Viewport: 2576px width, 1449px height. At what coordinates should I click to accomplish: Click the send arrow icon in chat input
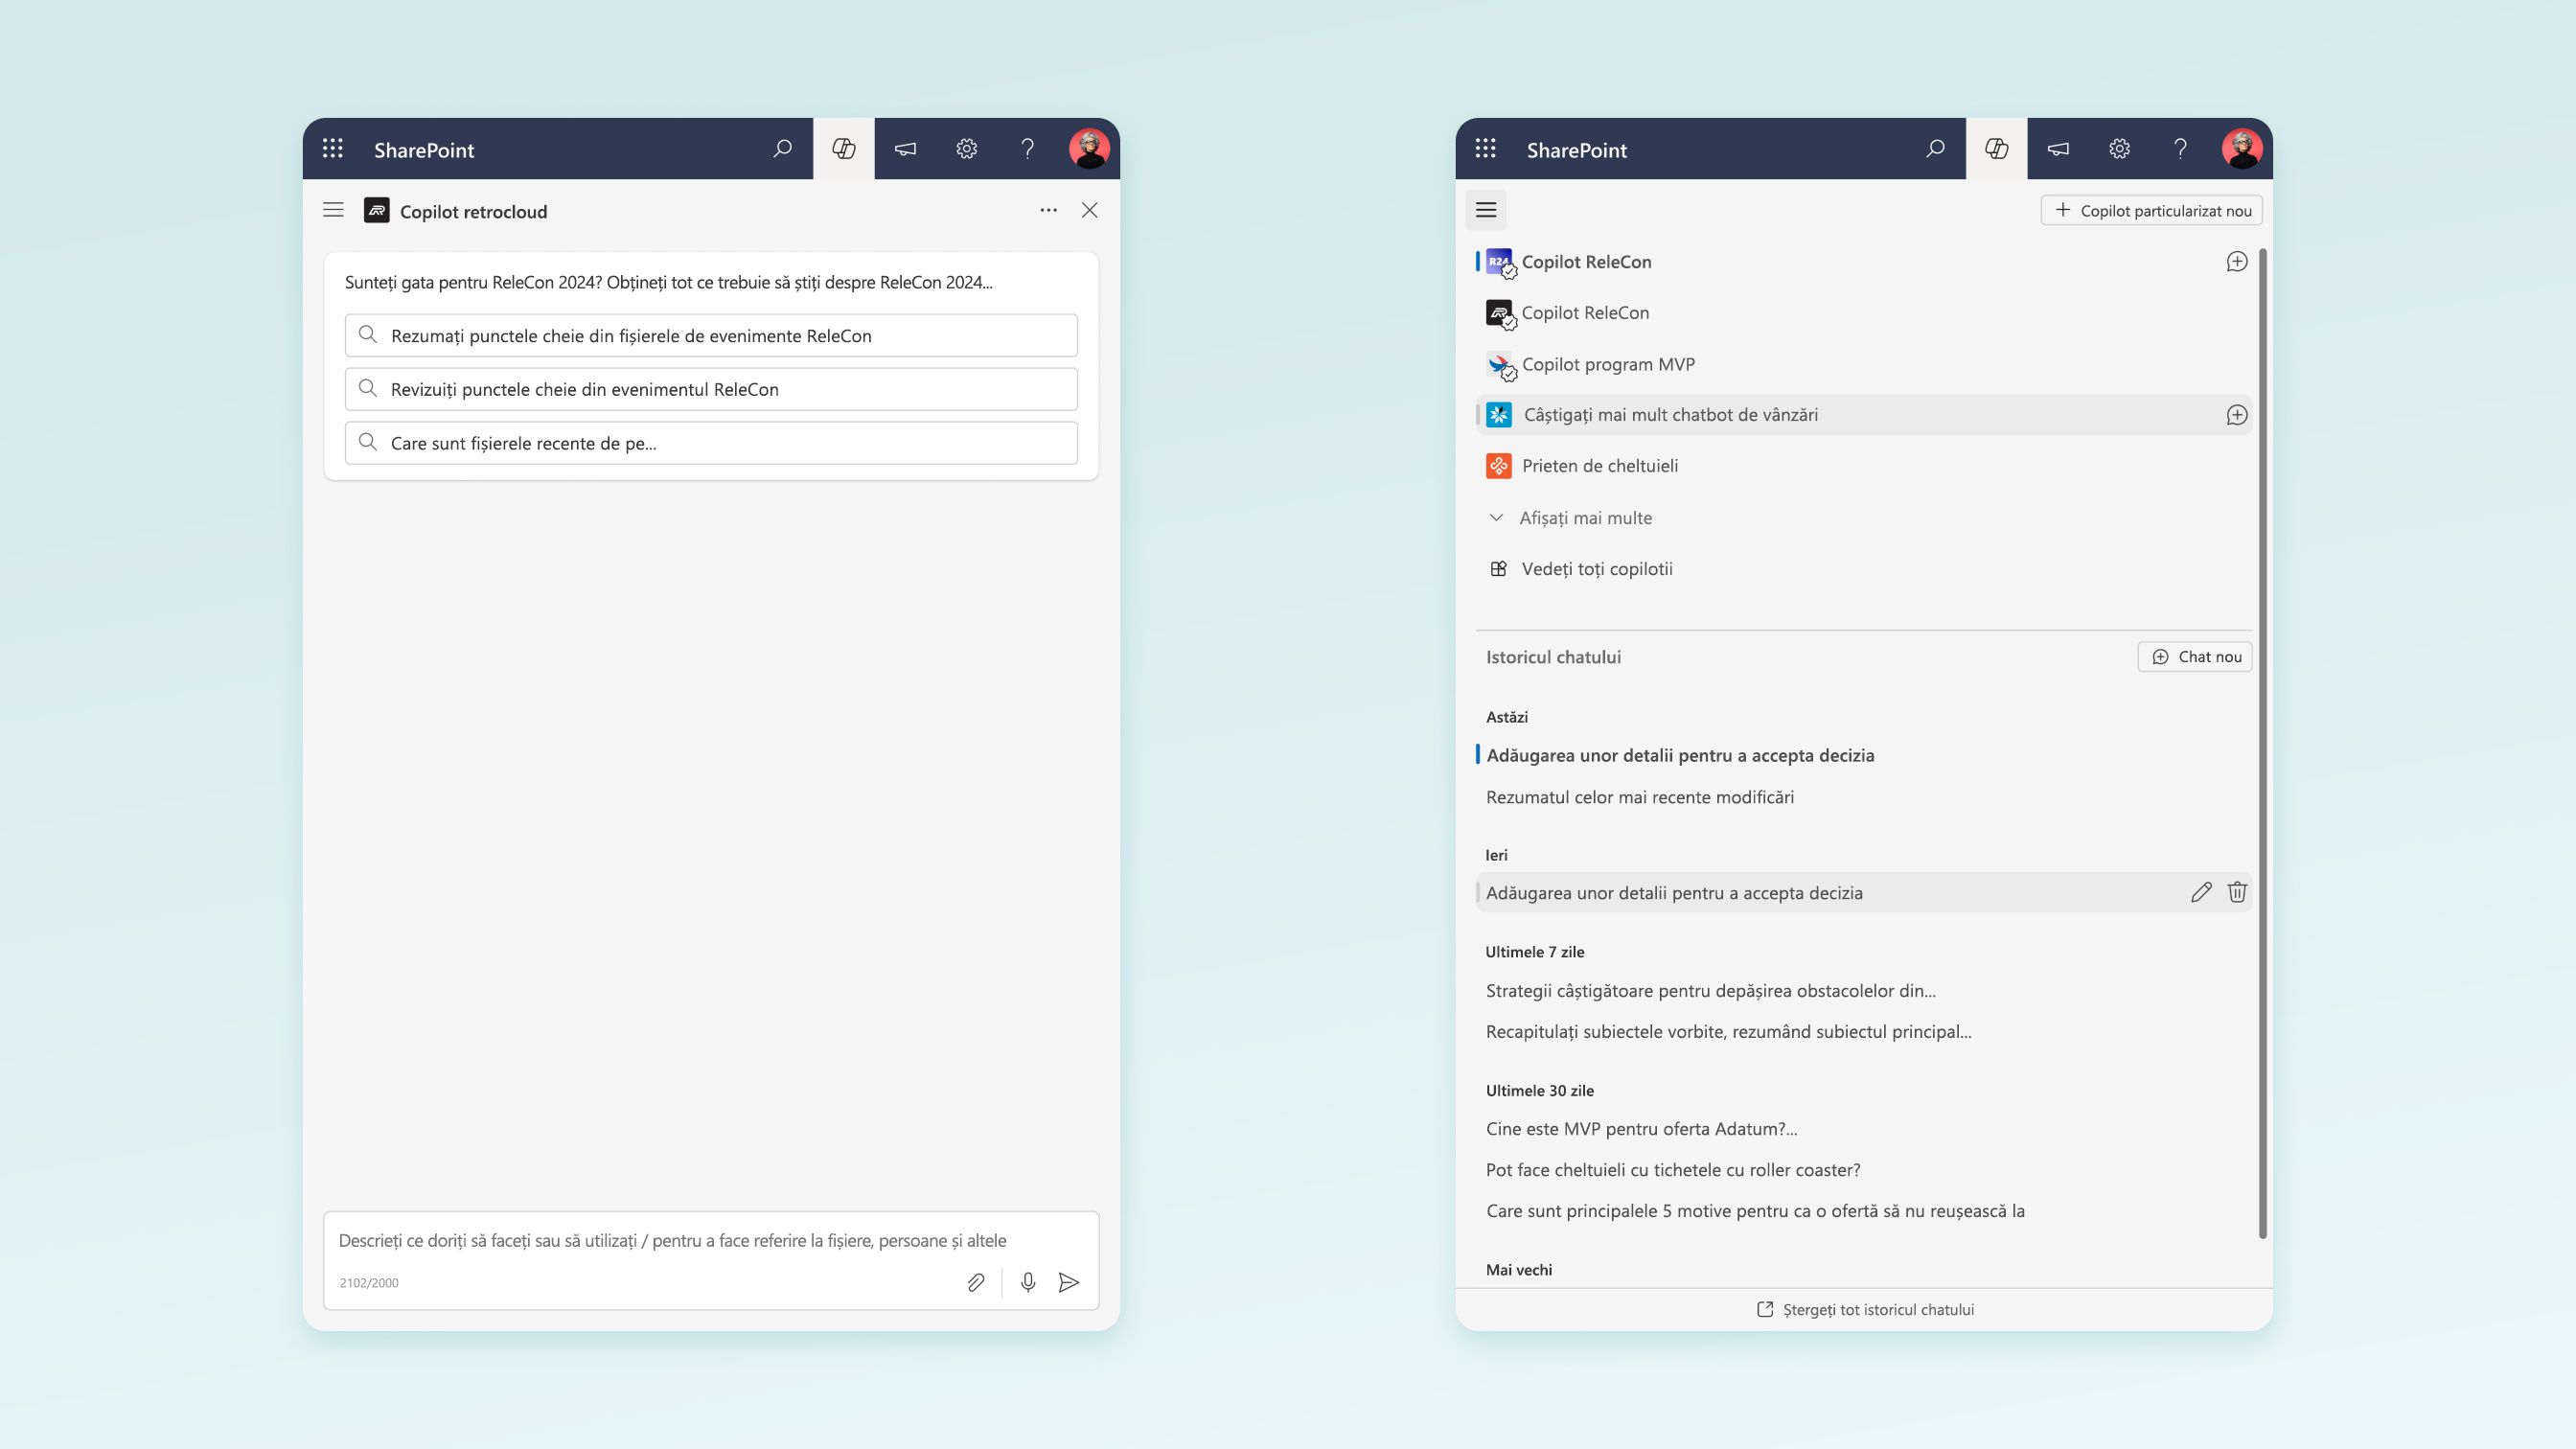point(1069,1282)
